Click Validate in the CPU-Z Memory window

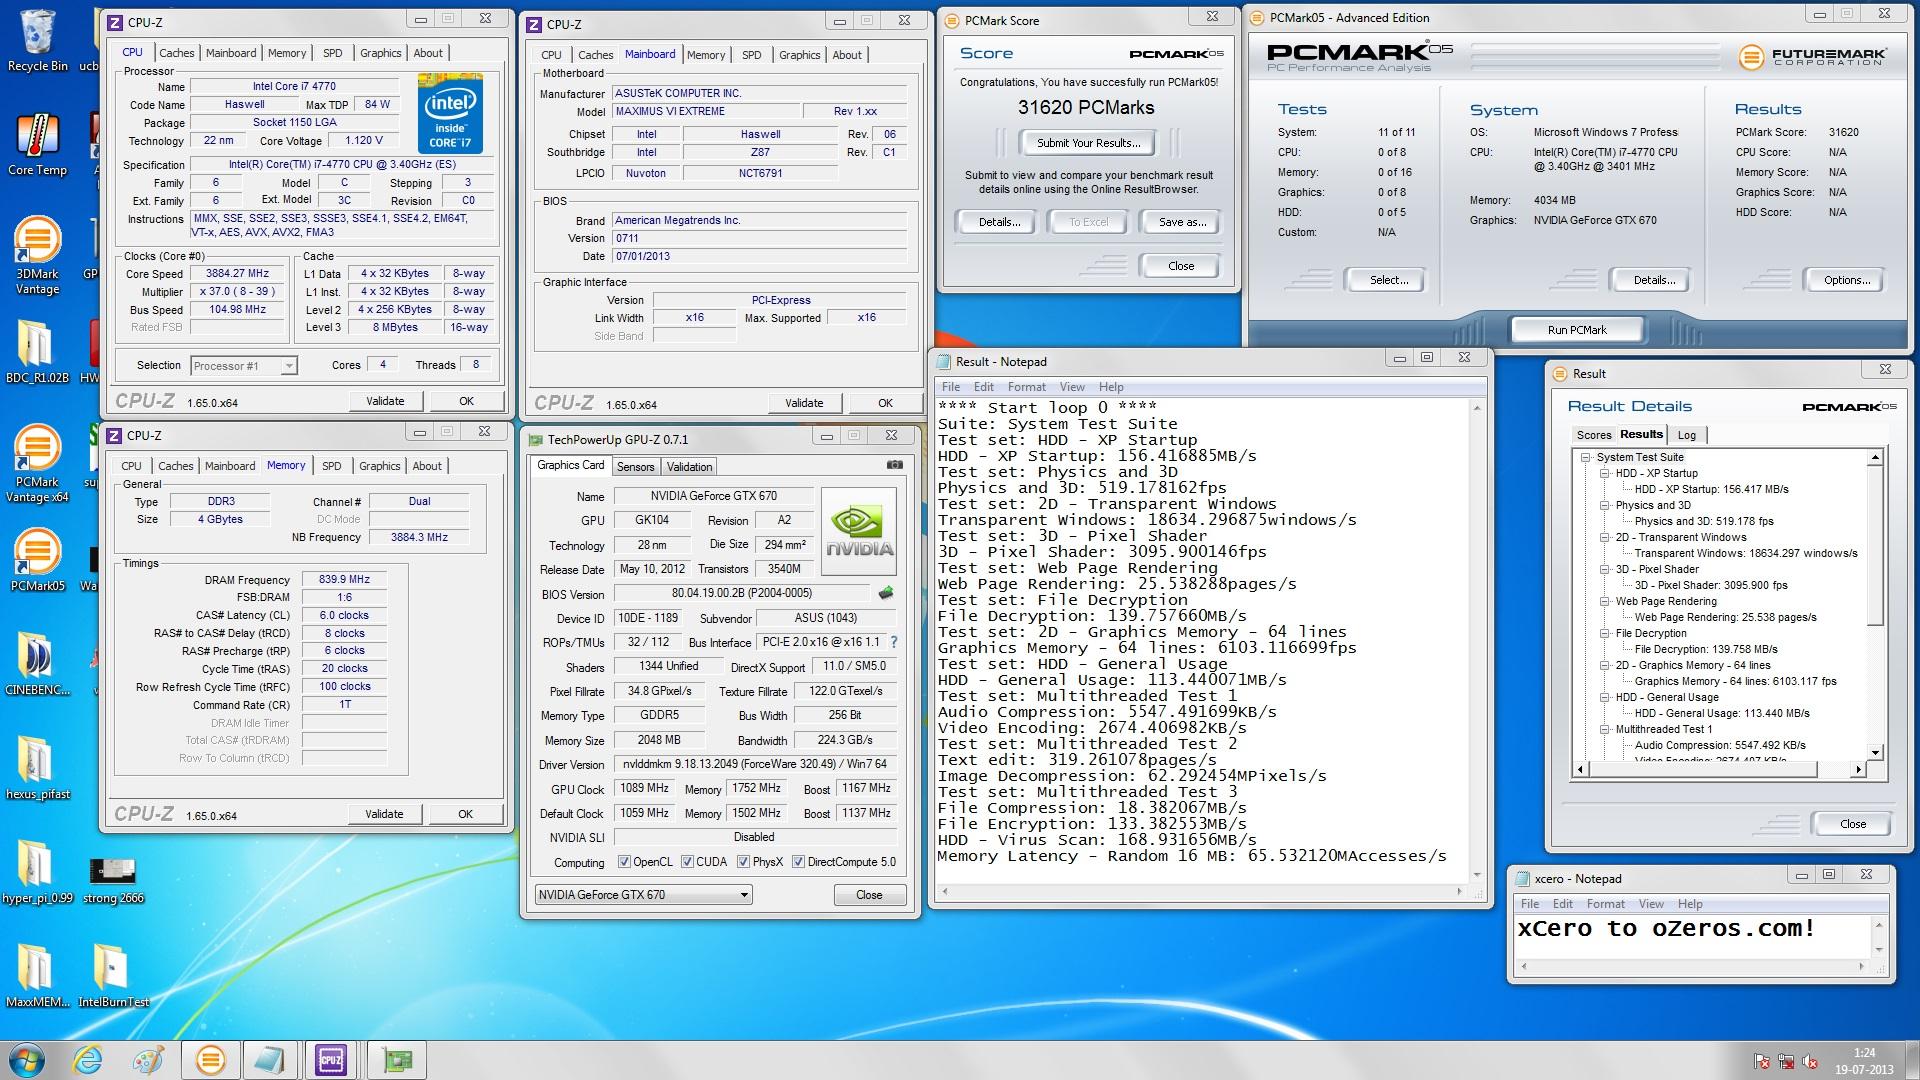[x=384, y=814]
